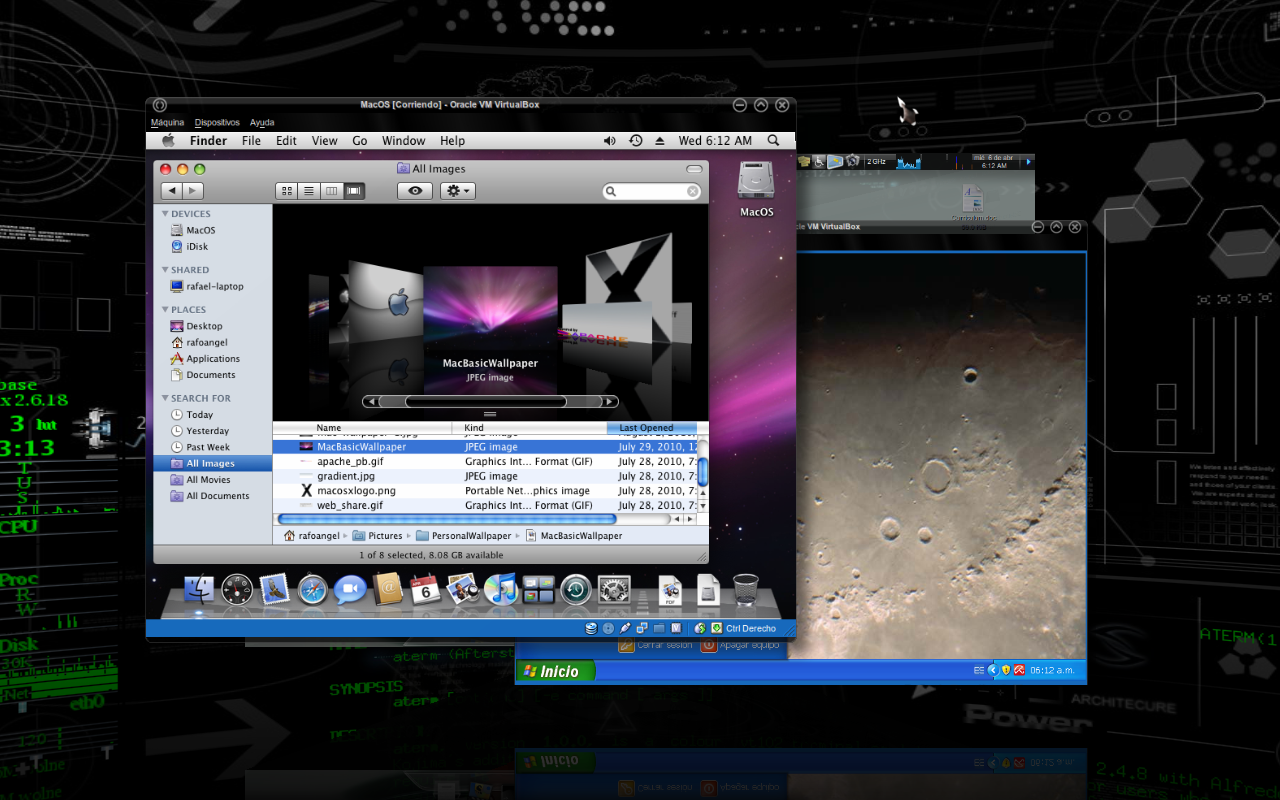Switch Finder to column view

coord(331,191)
